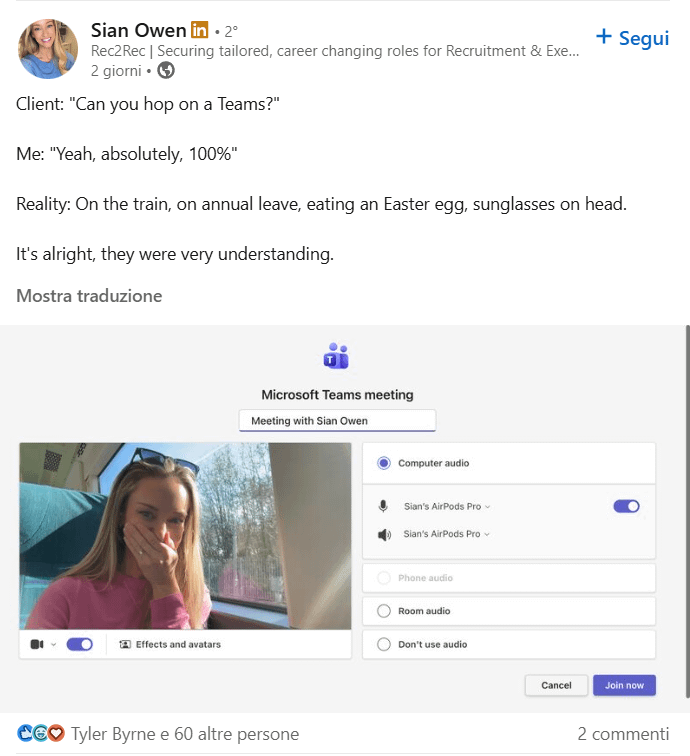Click the camera icon in Teams
Image resolution: width=690 pixels, height=756 pixels.
(x=37, y=645)
